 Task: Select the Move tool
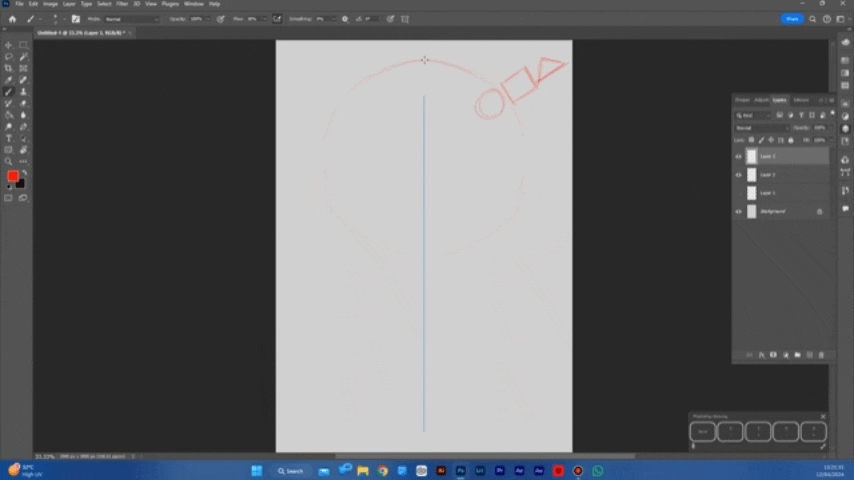pyautogui.click(x=9, y=45)
